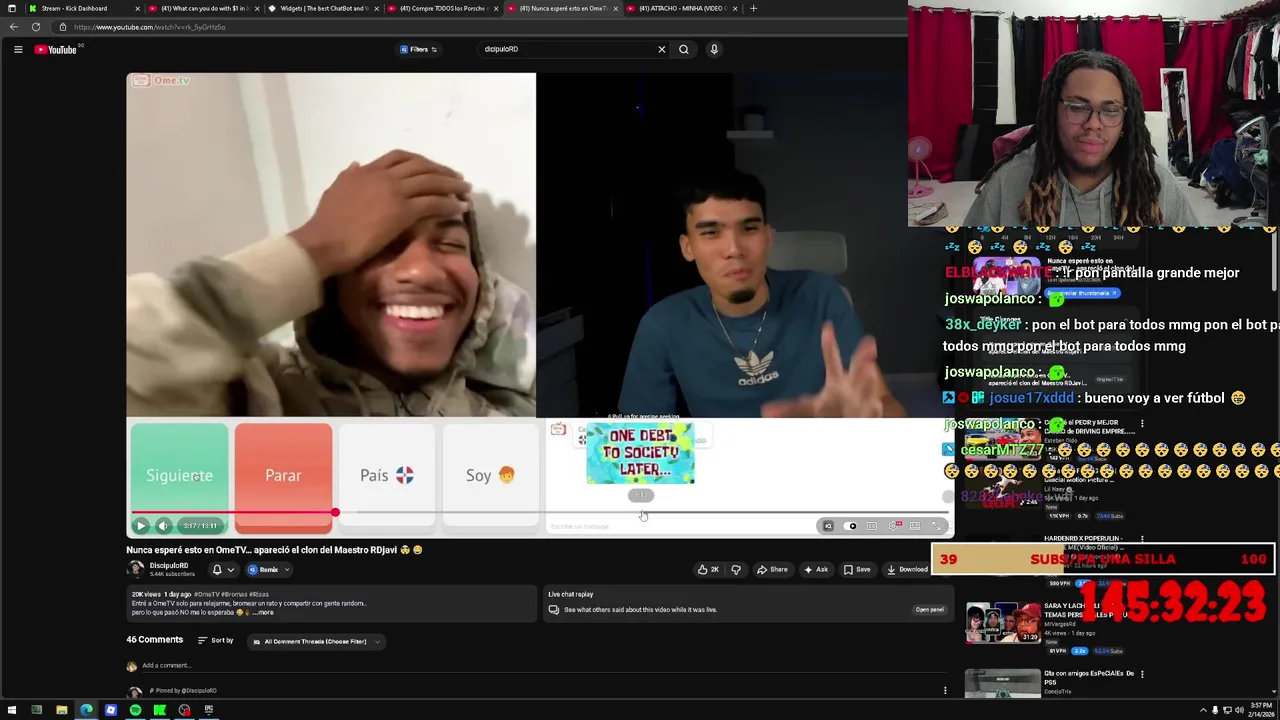This screenshot has width=1280, height=720.
Task: Open options for Qta con amigos video
Action: (1142, 674)
